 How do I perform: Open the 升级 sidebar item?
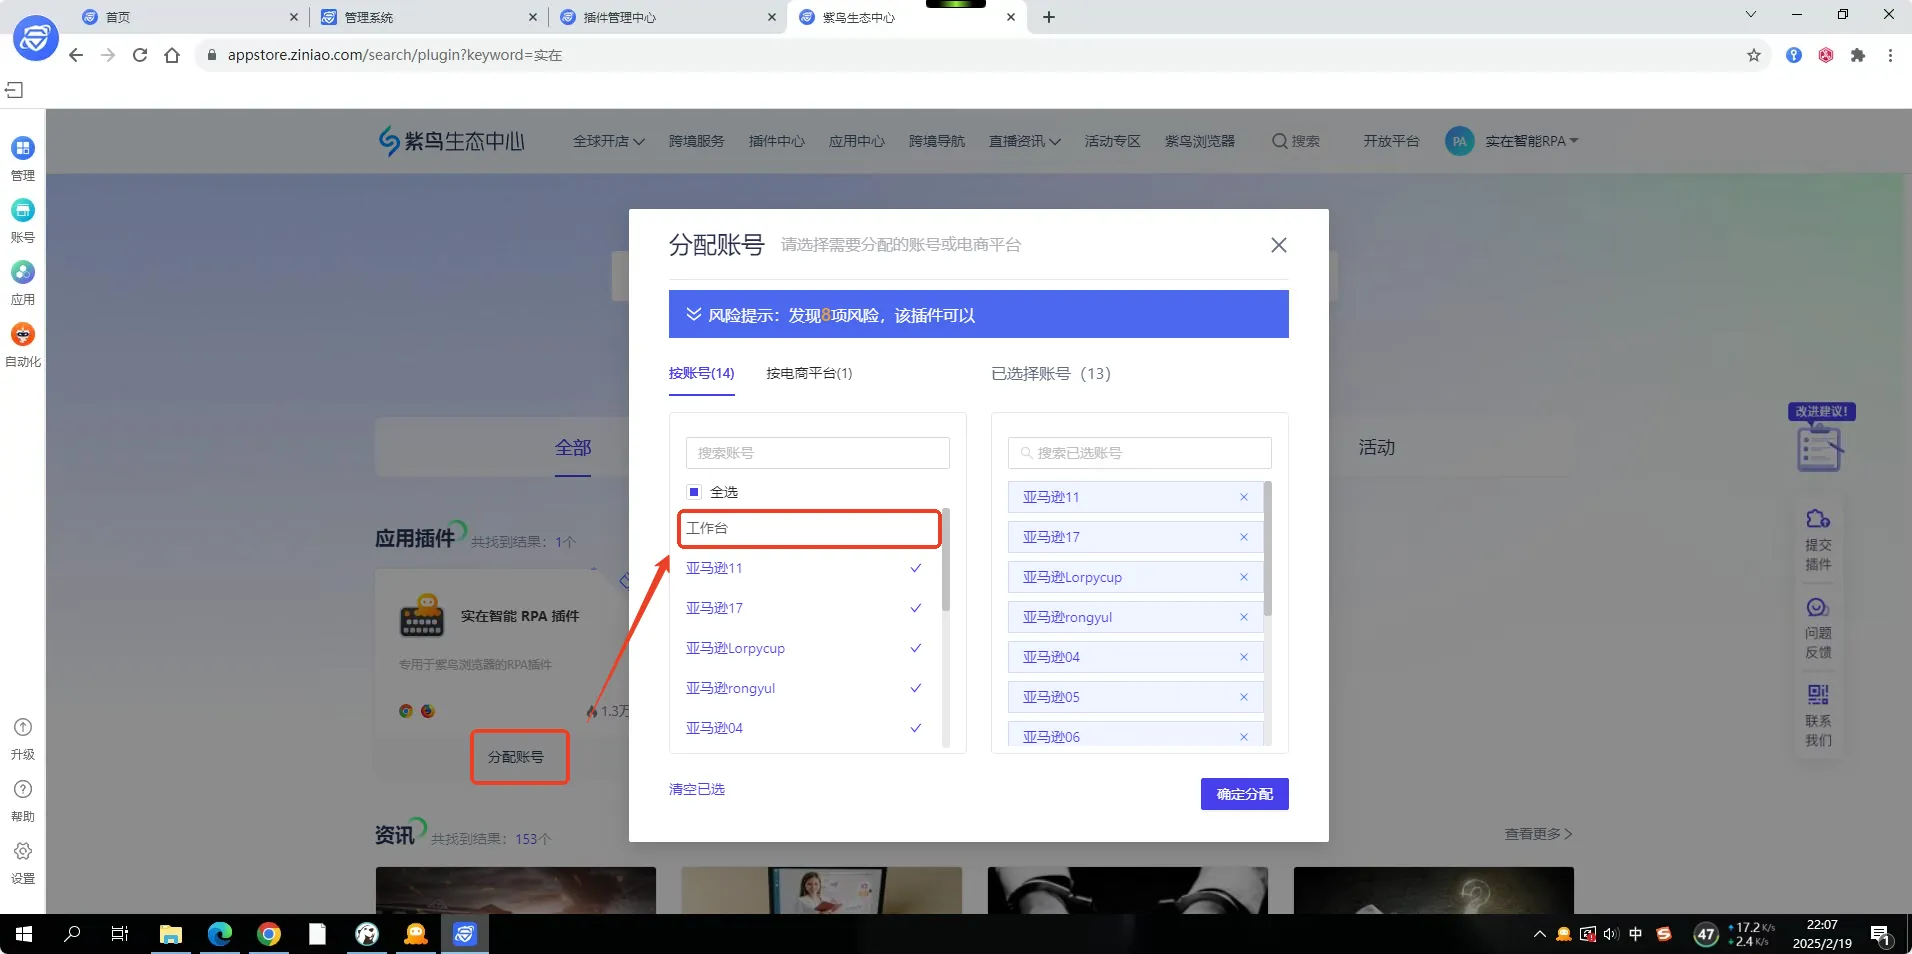click(x=22, y=739)
